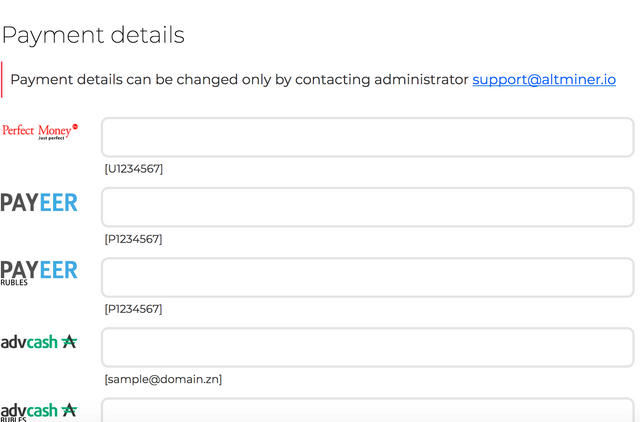Click the [P1234567] hint under first PAYEER field
Image resolution: width=640 pixels, height=422 pixels.
pos(133,239)
